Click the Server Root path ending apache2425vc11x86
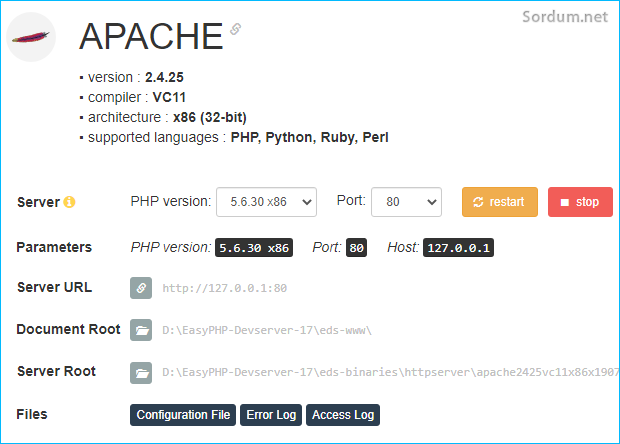620x444 pixels. pyautogui.click(x=391, y=372)
